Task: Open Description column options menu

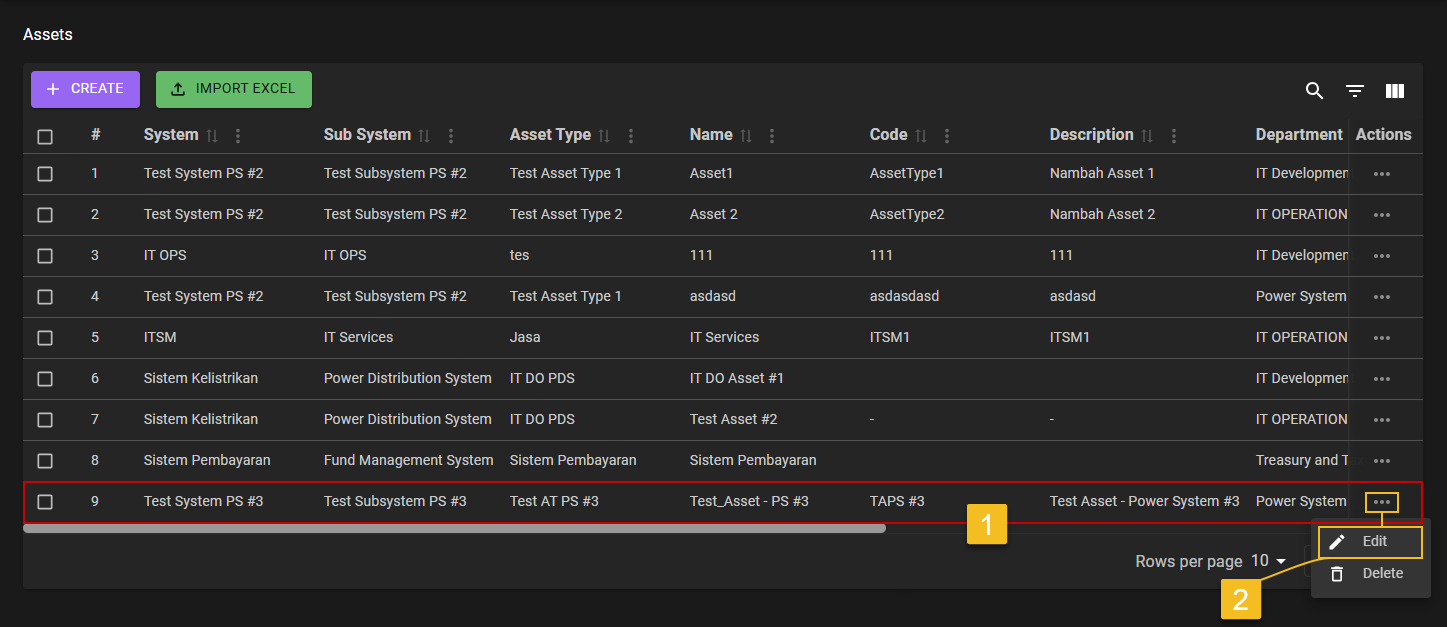Action: tap(1174, 136)
